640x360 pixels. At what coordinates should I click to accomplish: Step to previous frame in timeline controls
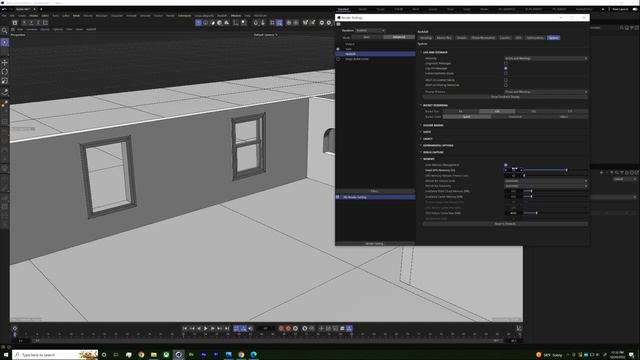click(199, 328)
